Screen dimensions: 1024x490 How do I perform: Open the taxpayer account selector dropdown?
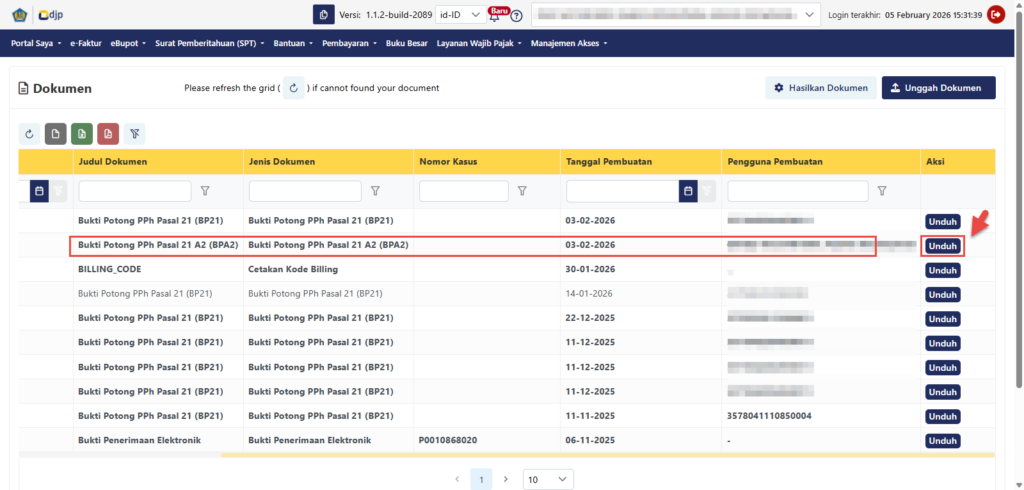675,15
